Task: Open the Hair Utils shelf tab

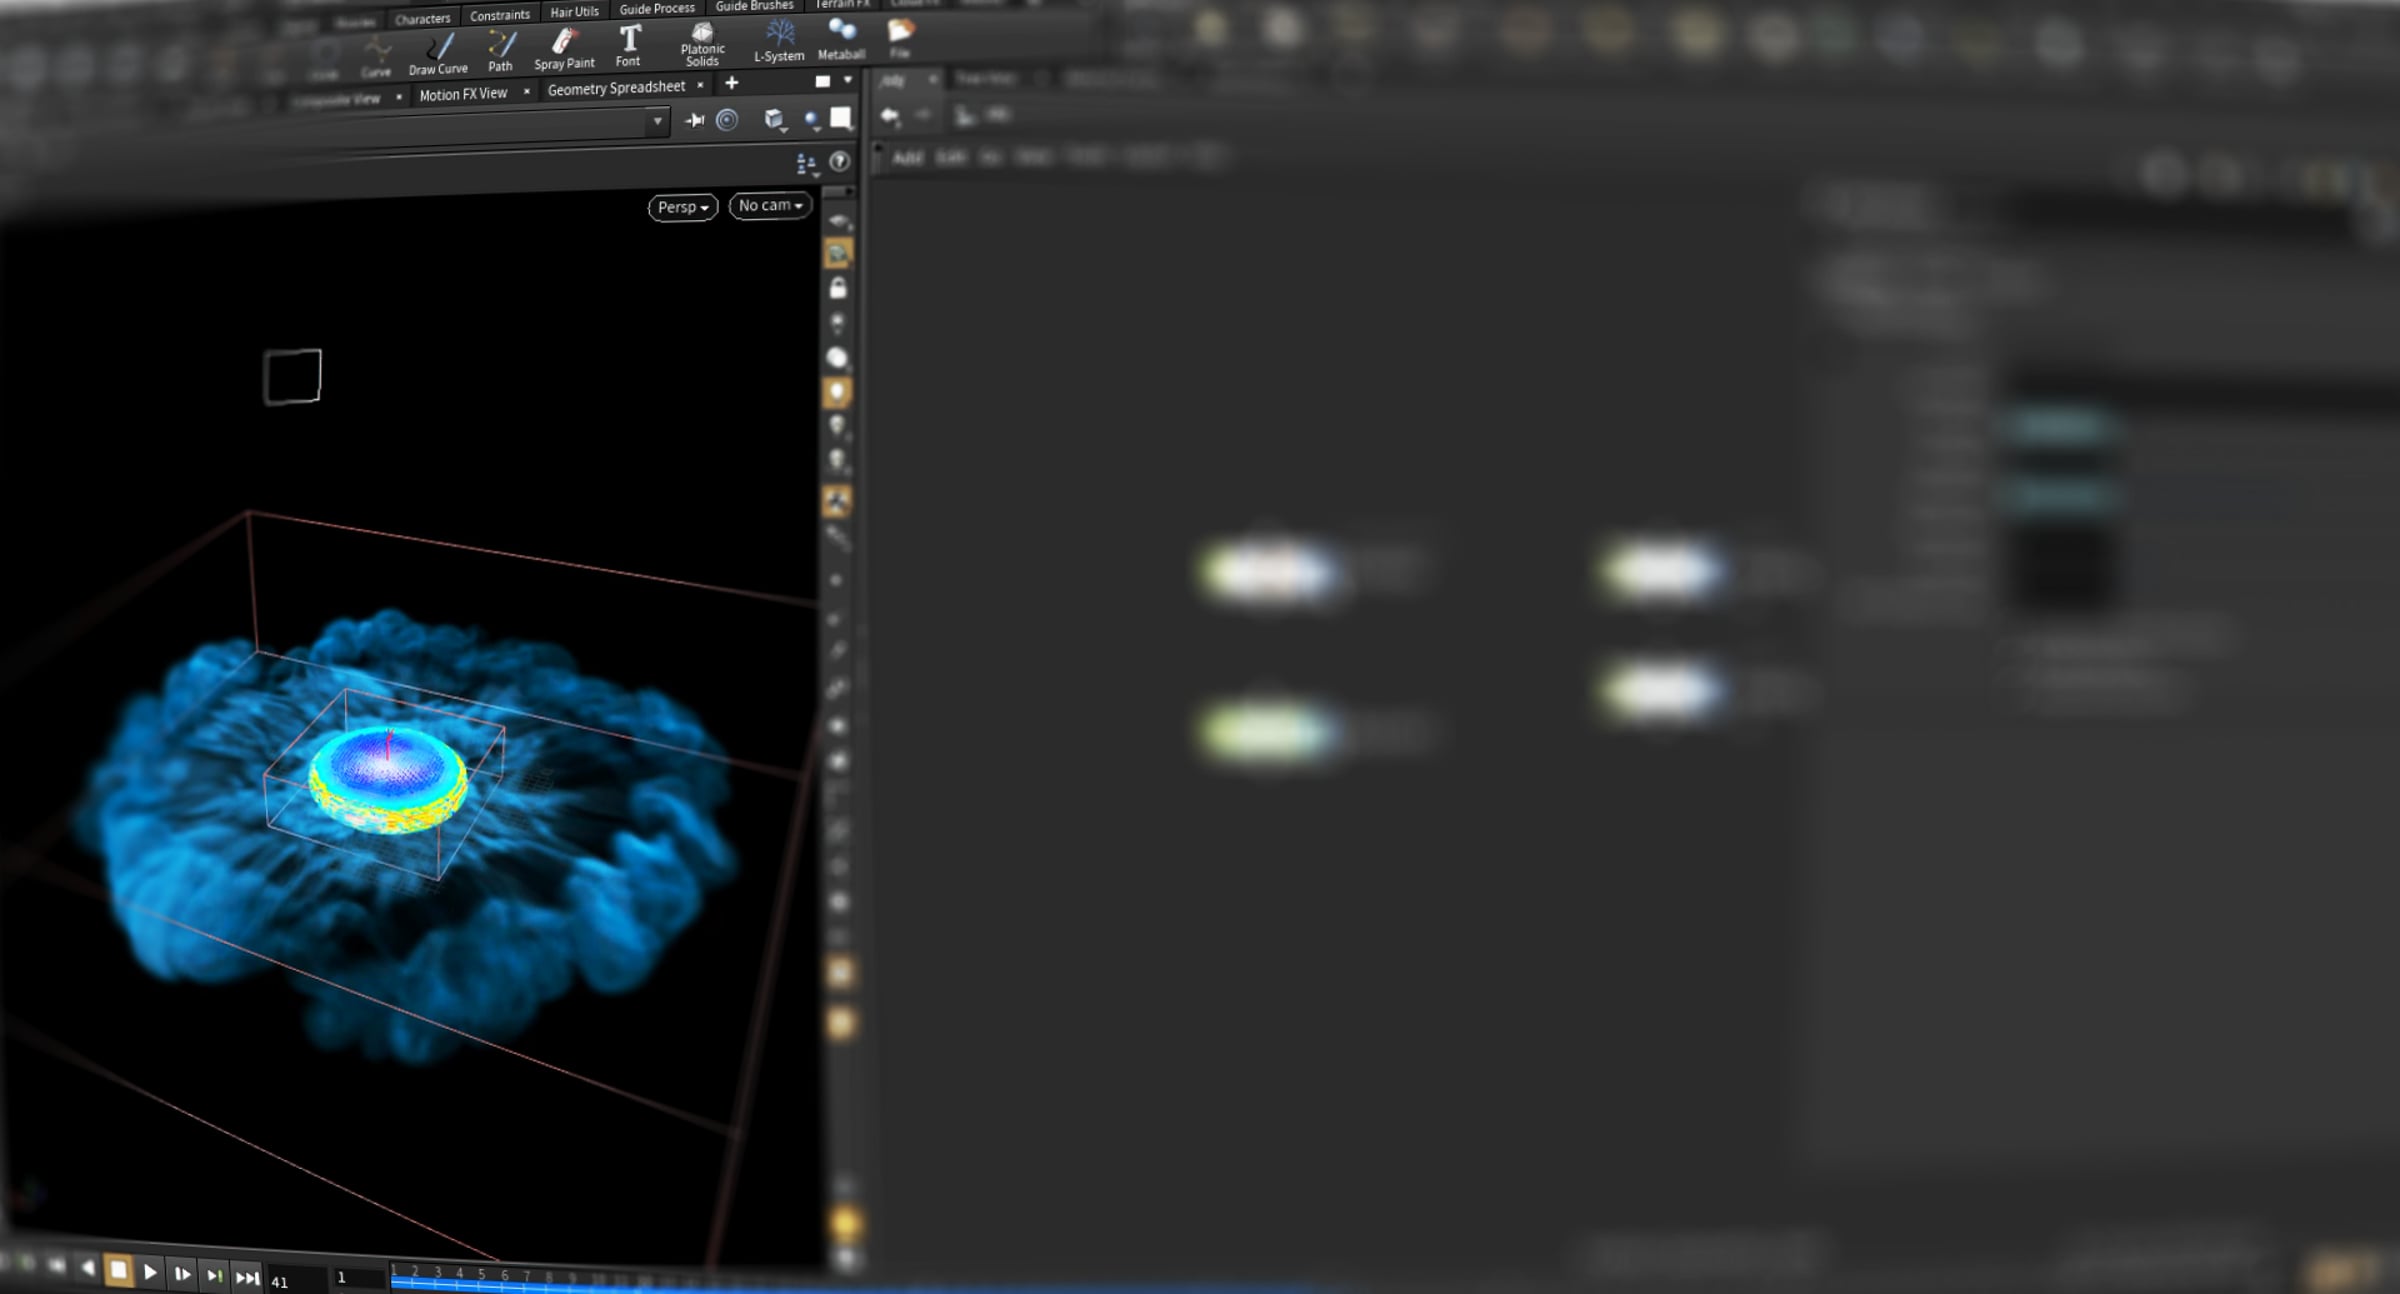Action: pos(574,12)
